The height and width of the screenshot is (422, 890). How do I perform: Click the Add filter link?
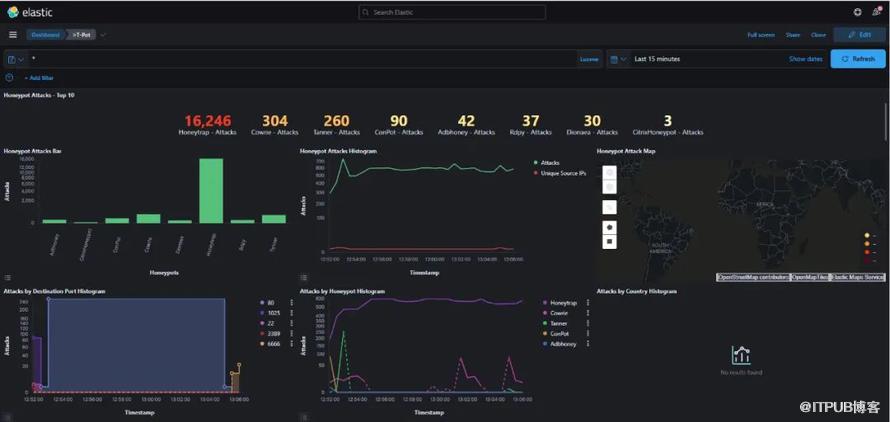41,77
